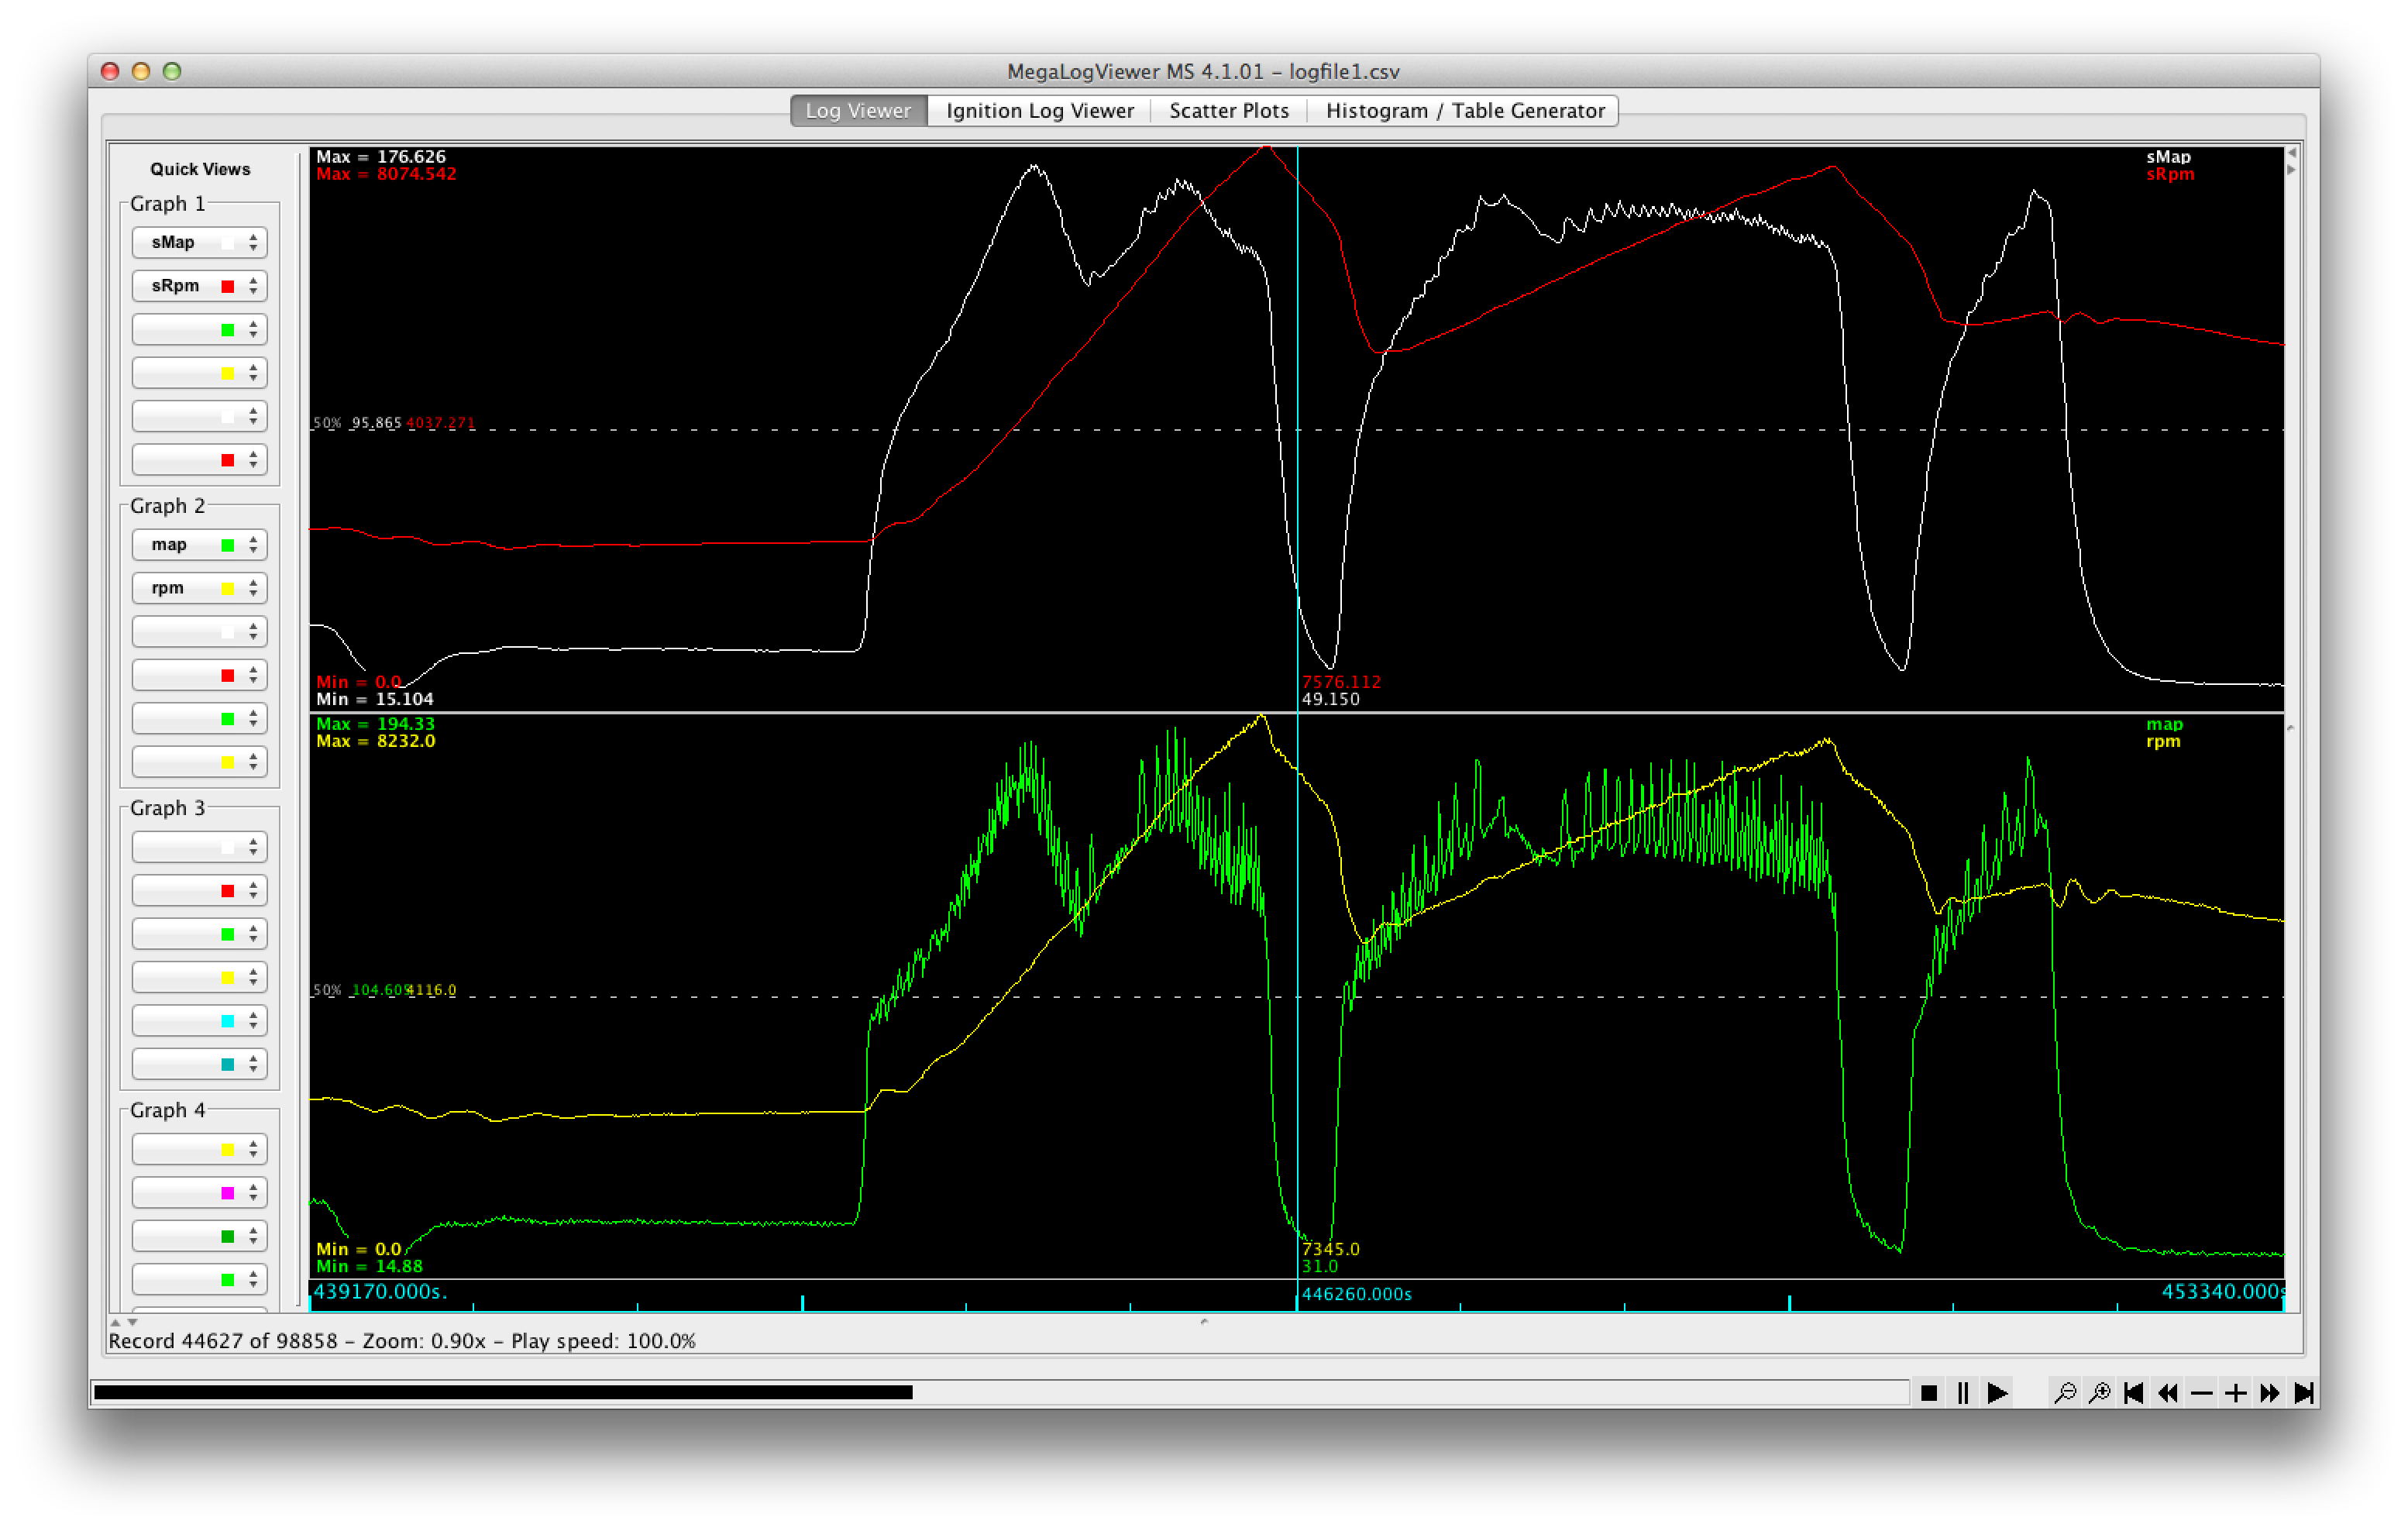Click the Graph 4 group label
This screenshot has height=1531, width=2408.
click(x=167, y=1111)
